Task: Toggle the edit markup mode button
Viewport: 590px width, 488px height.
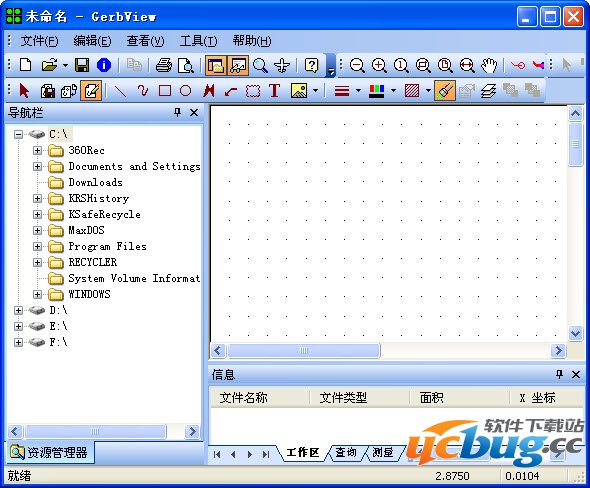Action: tap(91, 91)
